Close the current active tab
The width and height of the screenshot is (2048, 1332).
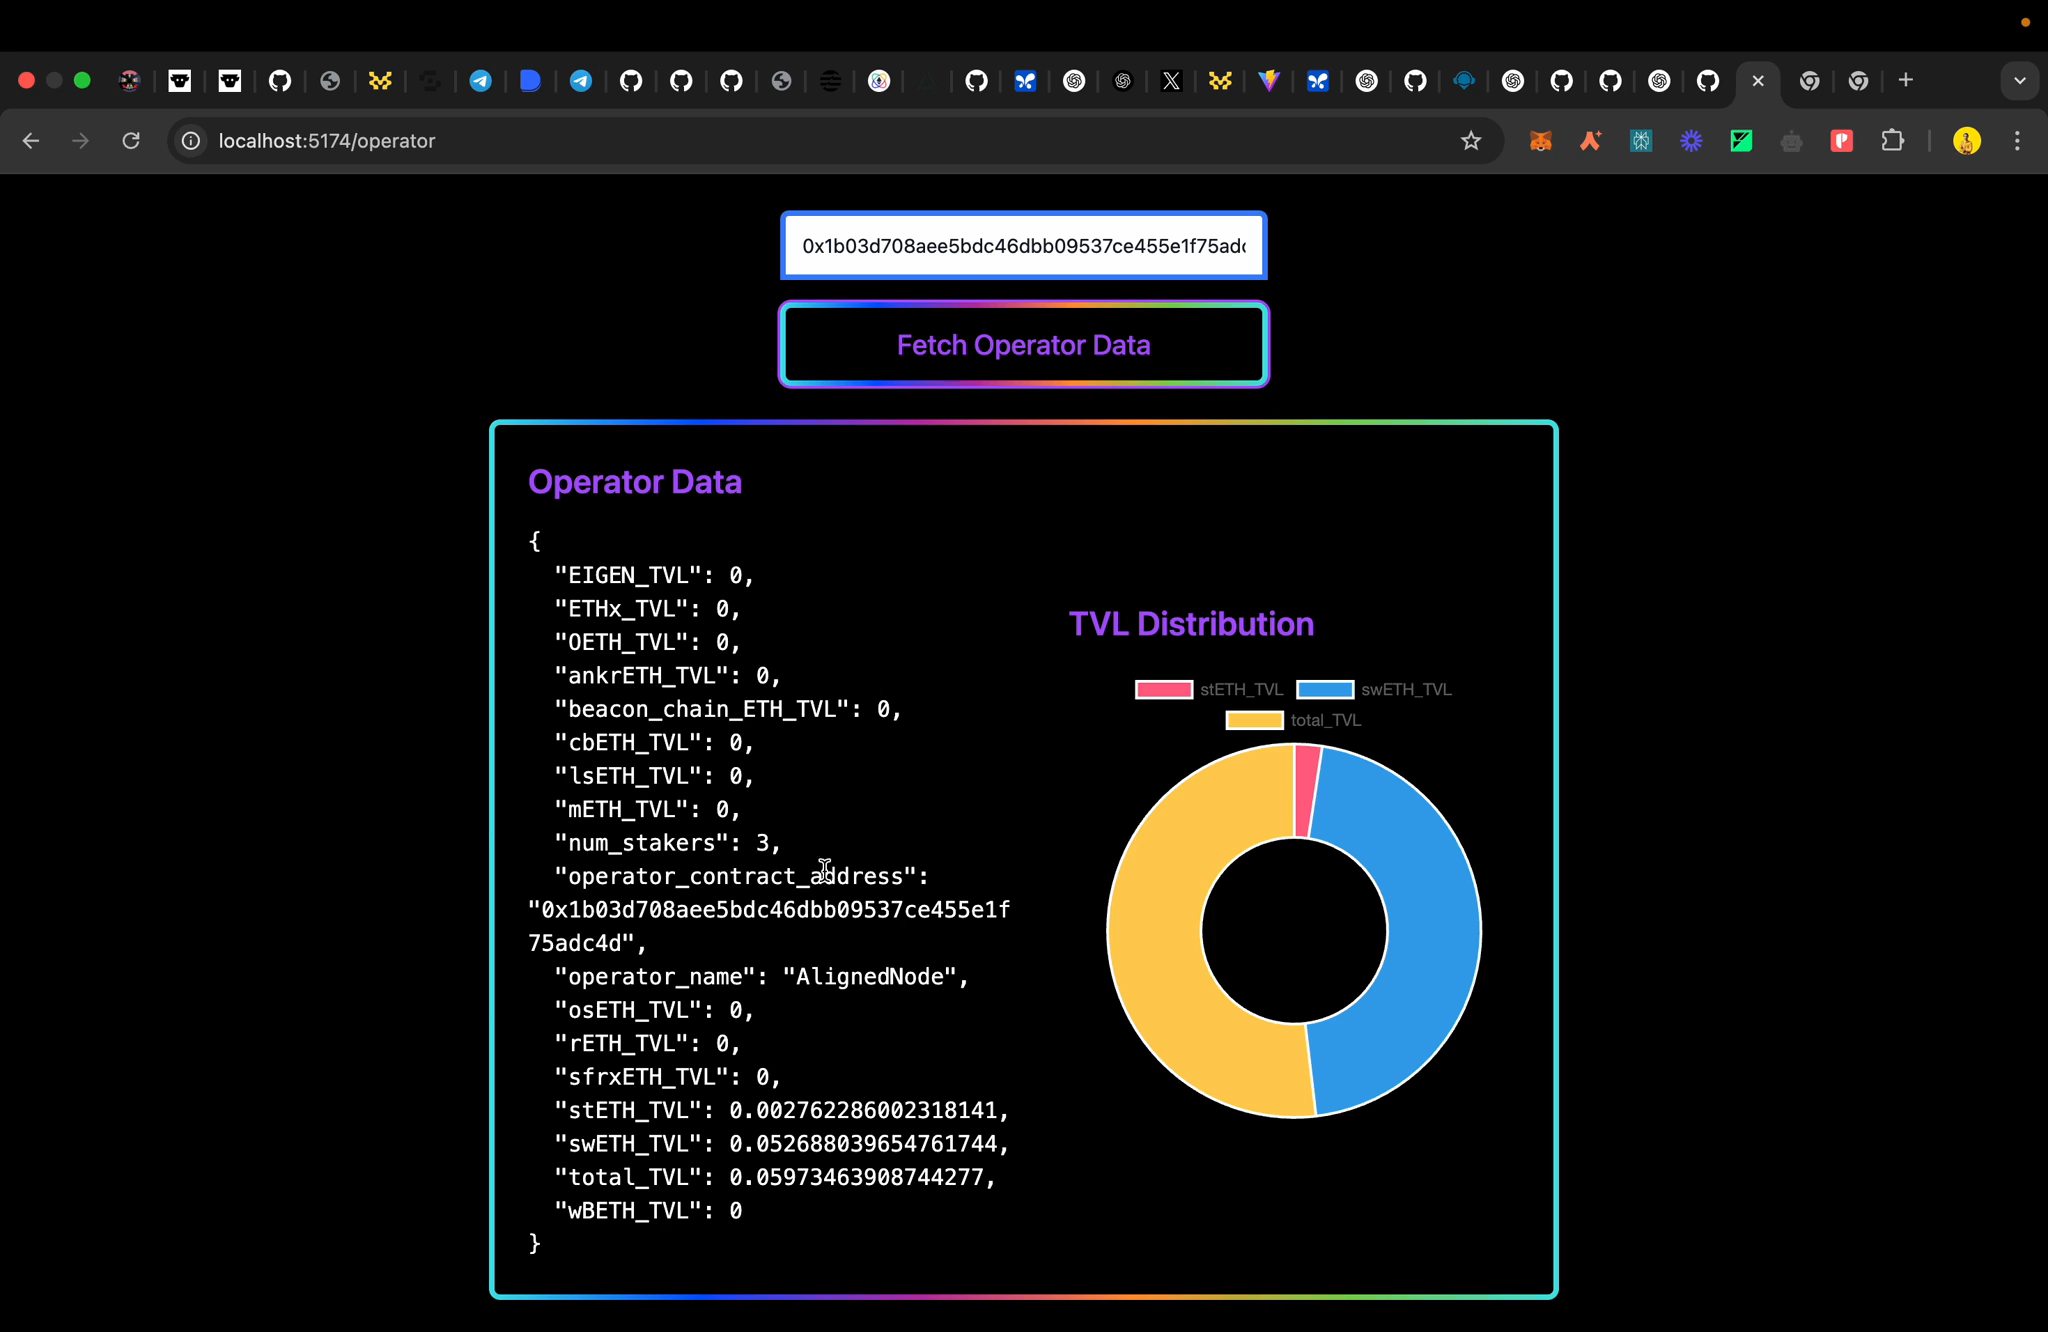tap(1758, 81)
